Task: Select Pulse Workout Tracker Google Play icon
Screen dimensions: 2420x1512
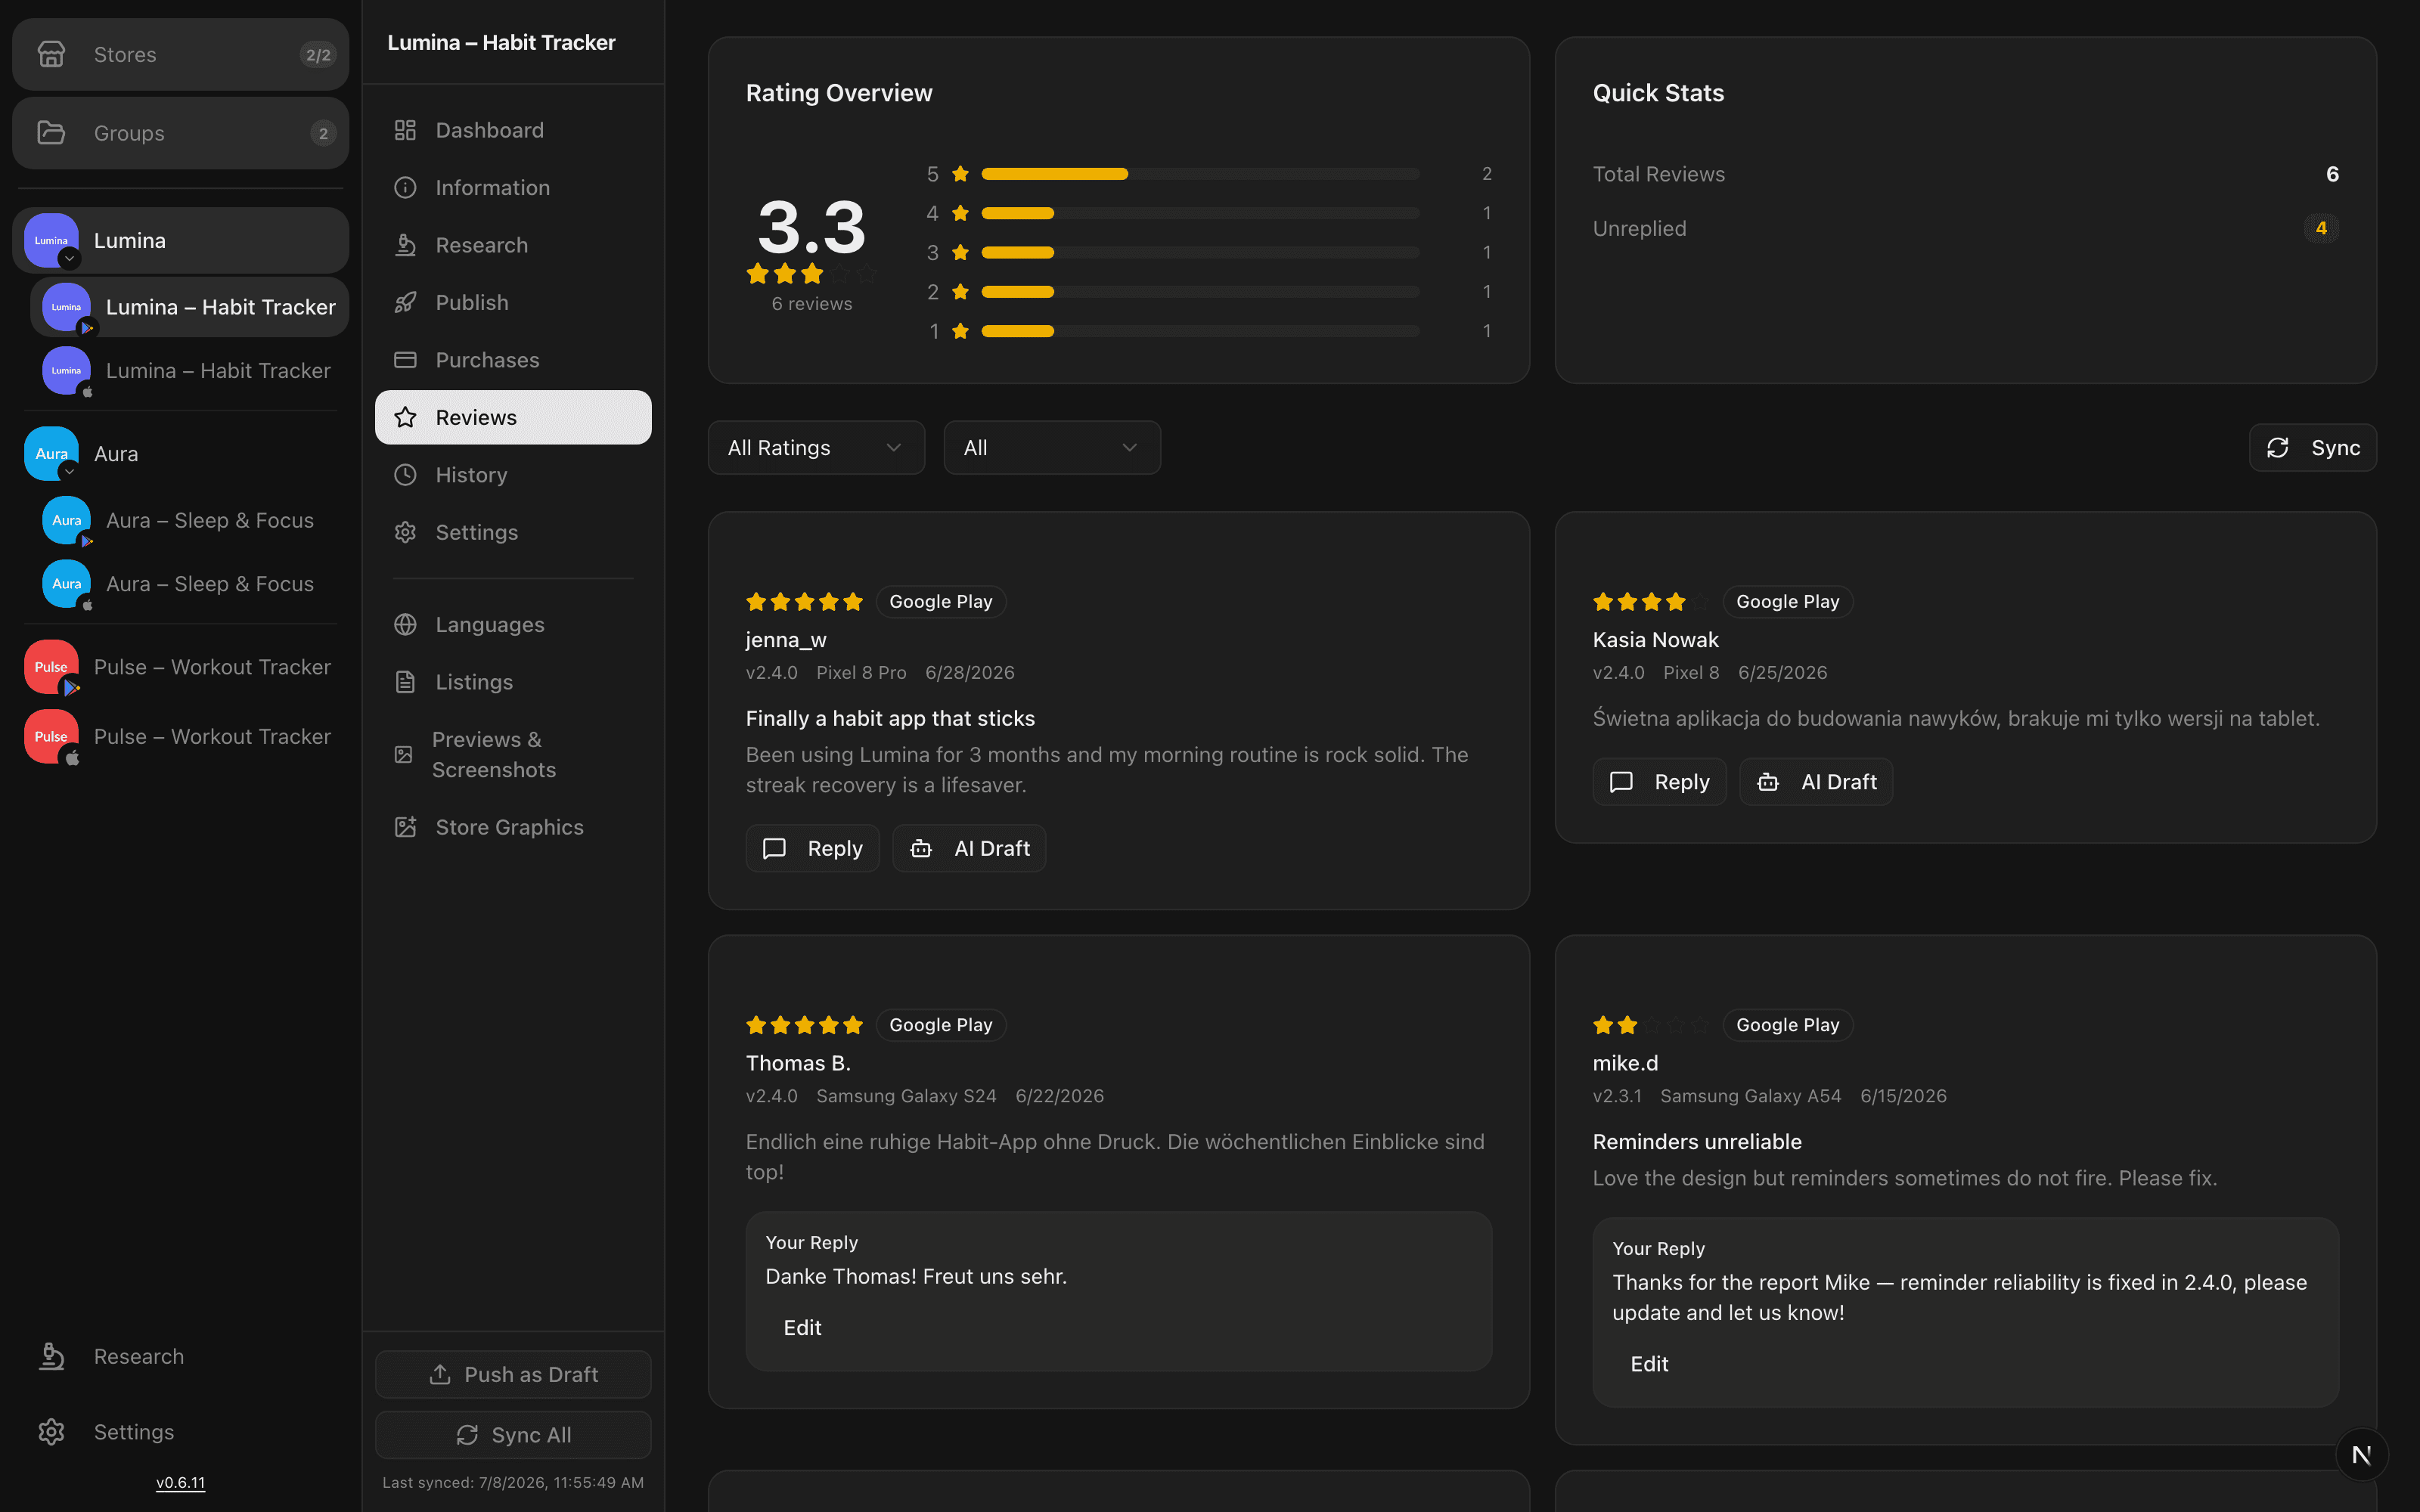Action: coord(51,667)
